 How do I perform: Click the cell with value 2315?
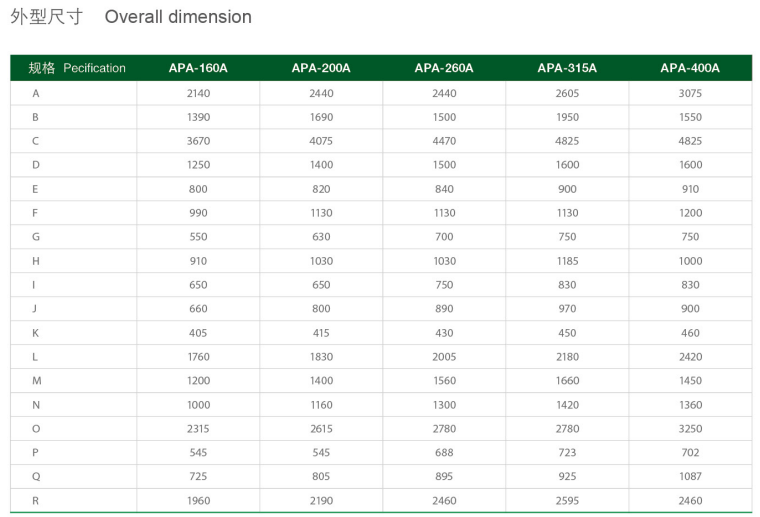(198, 429)
